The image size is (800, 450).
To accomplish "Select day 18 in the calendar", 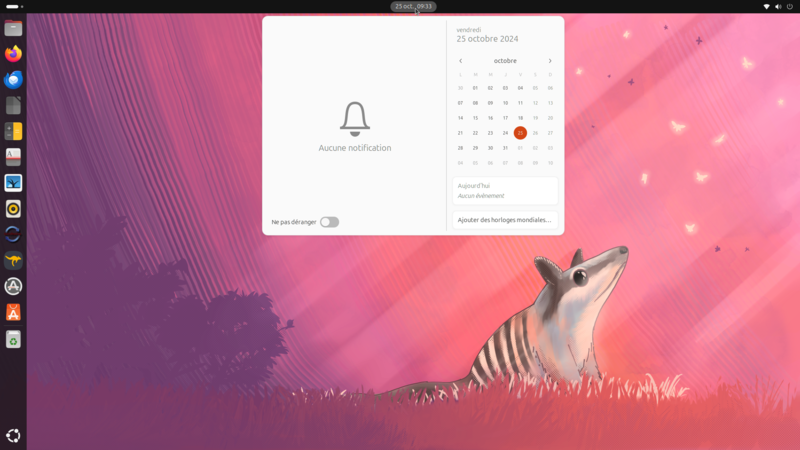I will pos(520,118).
